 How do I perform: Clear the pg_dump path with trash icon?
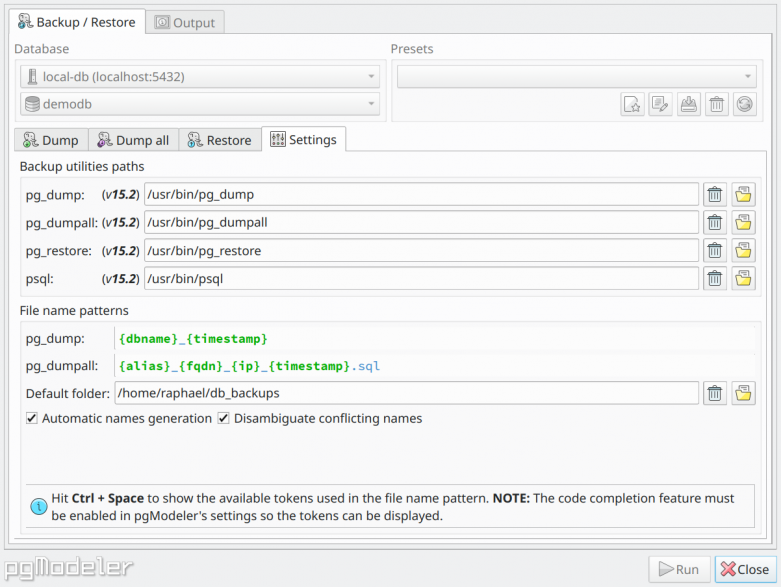[715, 195]
